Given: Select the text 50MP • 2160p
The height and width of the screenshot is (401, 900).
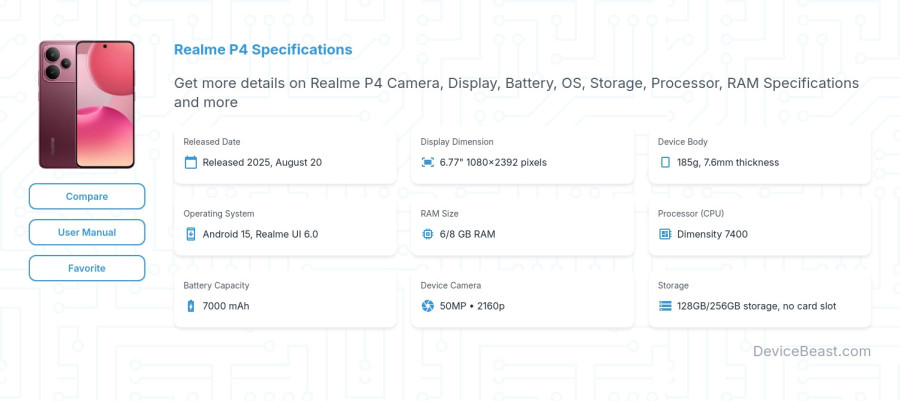Looking at the screenshot, I should [472, 306].
